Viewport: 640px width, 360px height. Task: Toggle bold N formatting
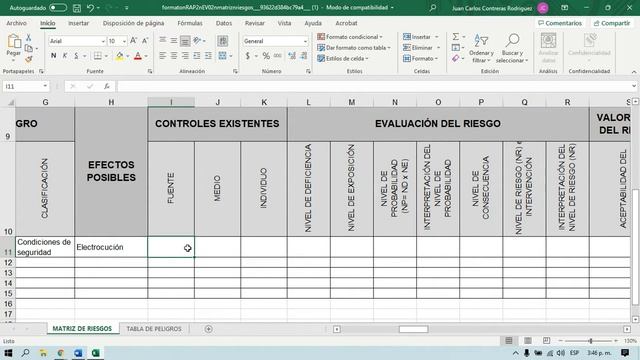(x=53, y=56)
